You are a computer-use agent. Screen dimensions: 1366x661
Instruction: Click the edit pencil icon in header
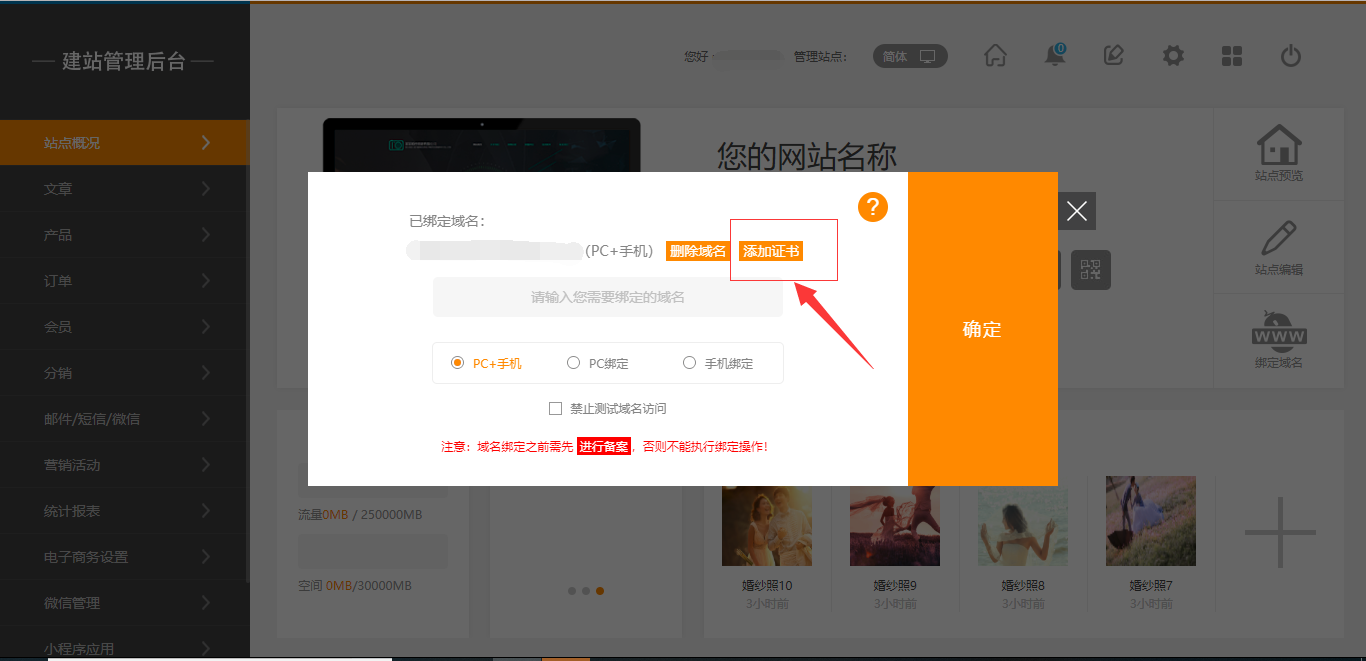click(1113, 56)
